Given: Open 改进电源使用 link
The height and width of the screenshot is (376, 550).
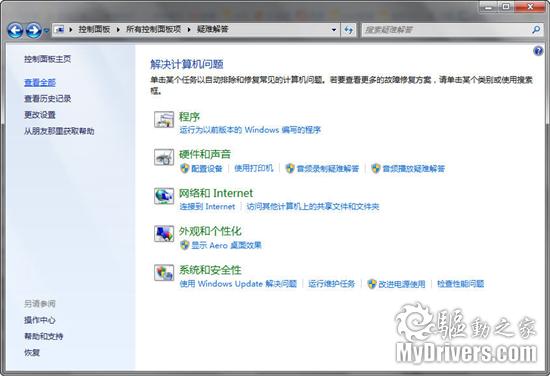Looking at the screenshot, I should point(402,284).
